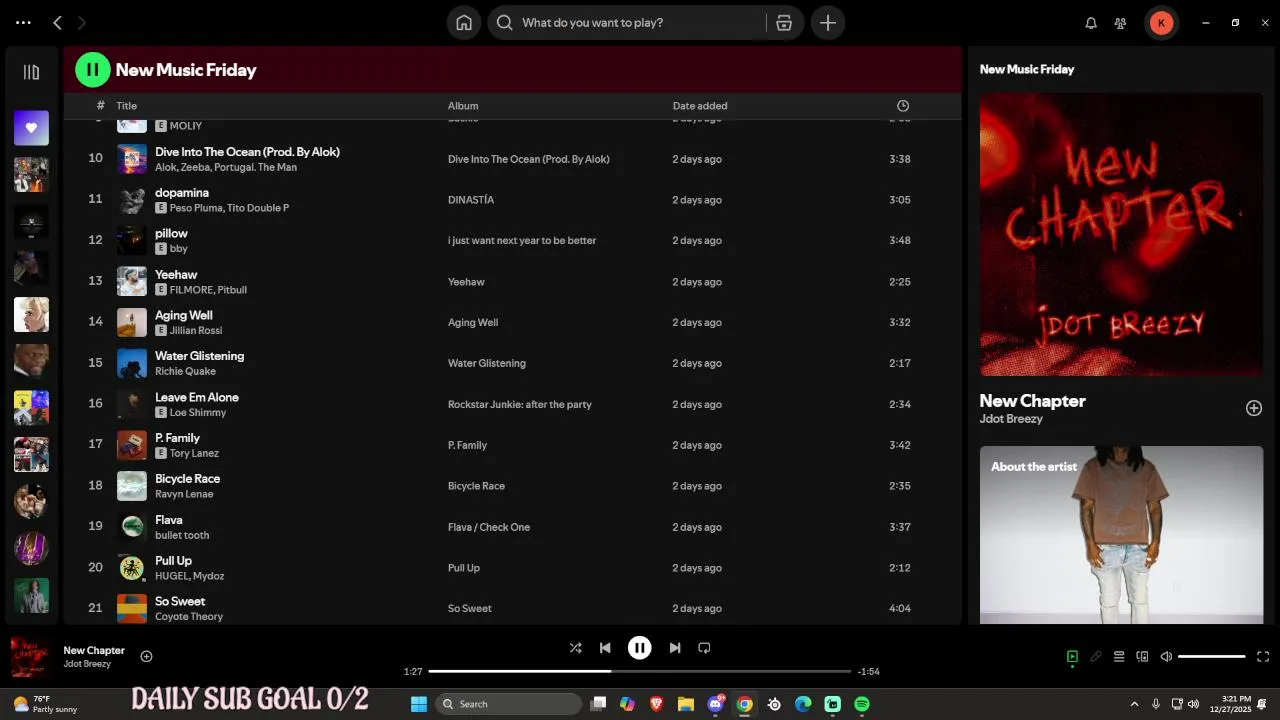The height and width of the screenshot is (720, 1280).
Task: Go forward with the right arrow
Action: click(82, 22)
